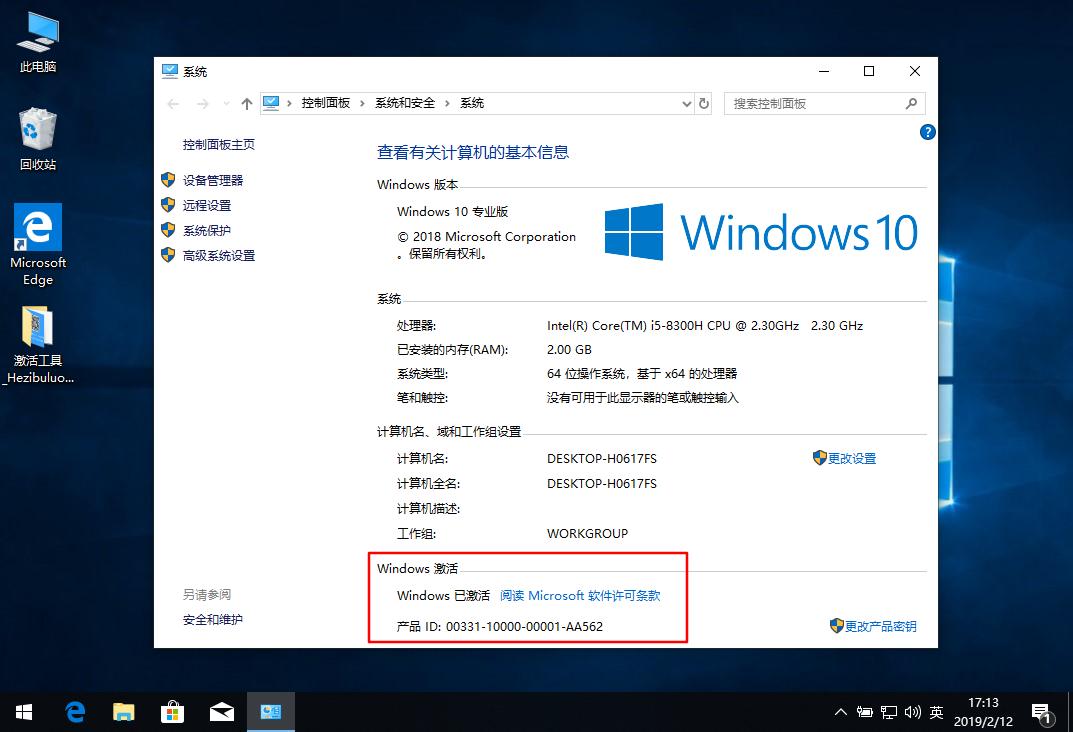Click the blue help question mark icon
Image resolution: width=1073 pixels, height=732 pixels.
927,131
